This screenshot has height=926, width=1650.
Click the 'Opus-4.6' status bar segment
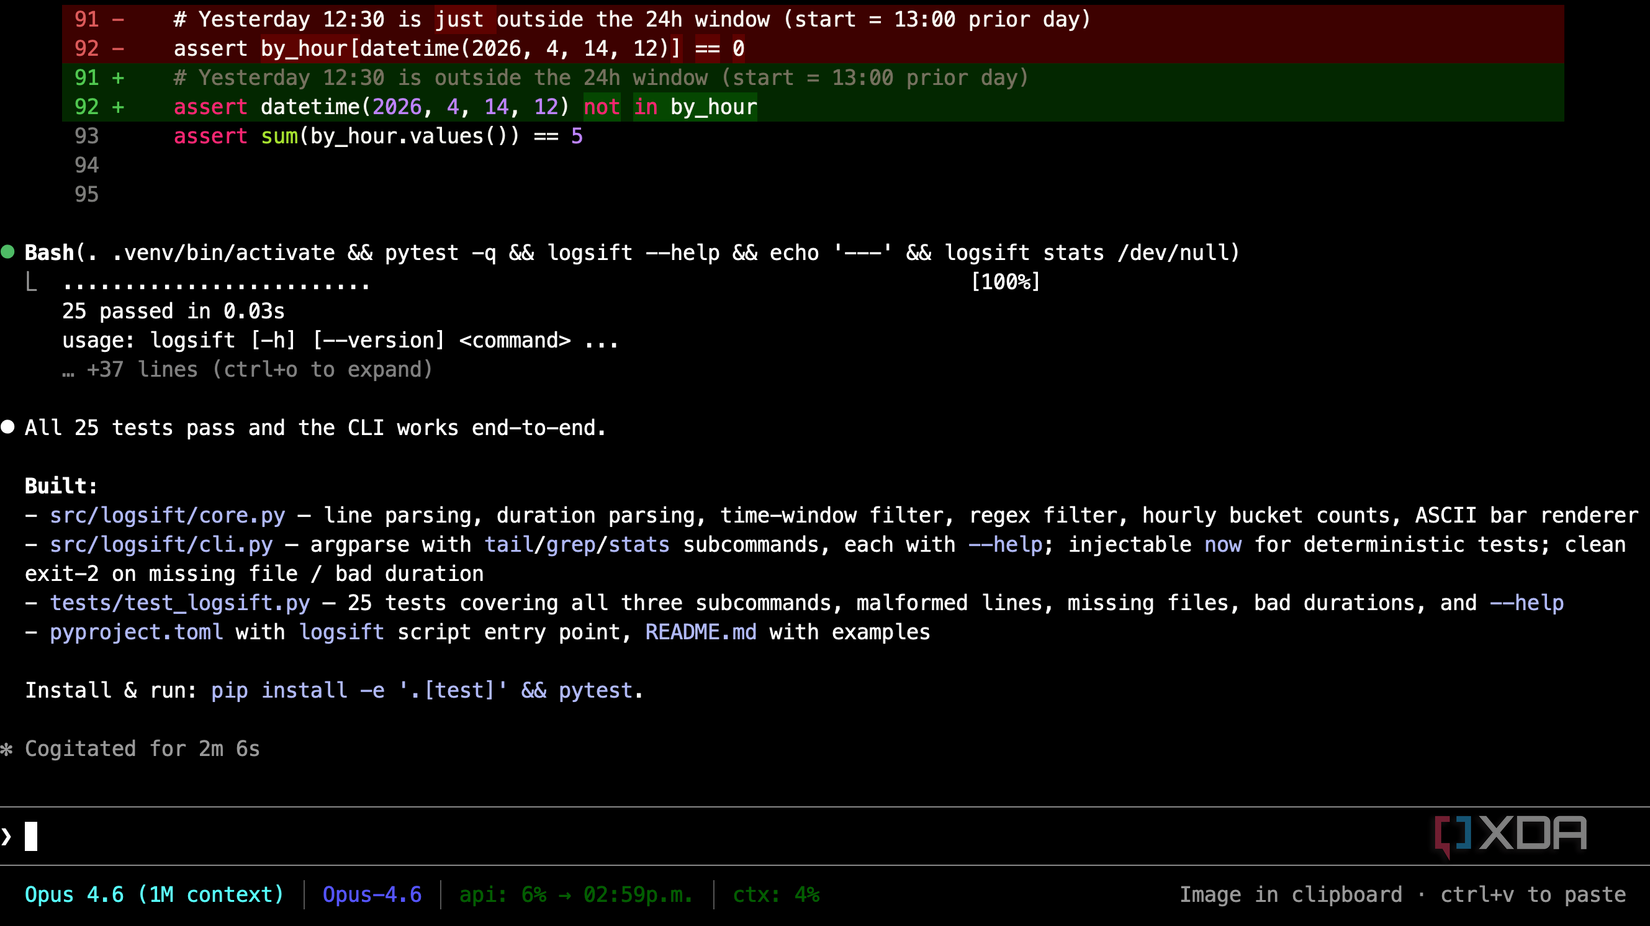click(x=372, y=895)
